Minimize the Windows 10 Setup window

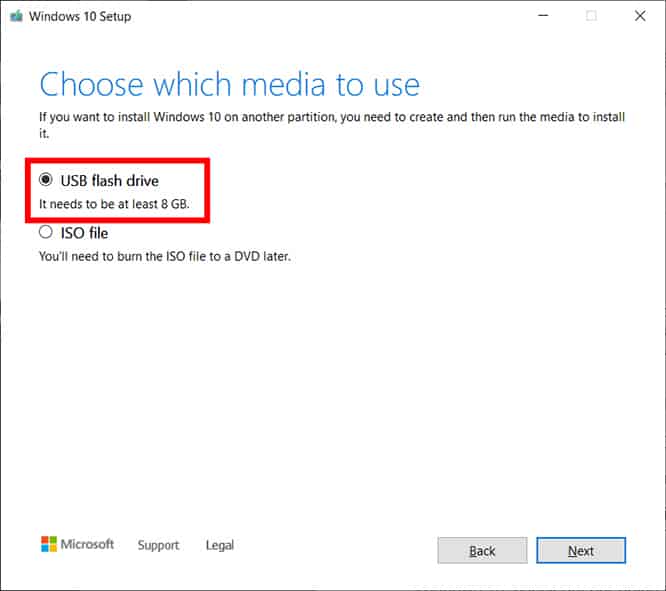[x=543, y=16]
